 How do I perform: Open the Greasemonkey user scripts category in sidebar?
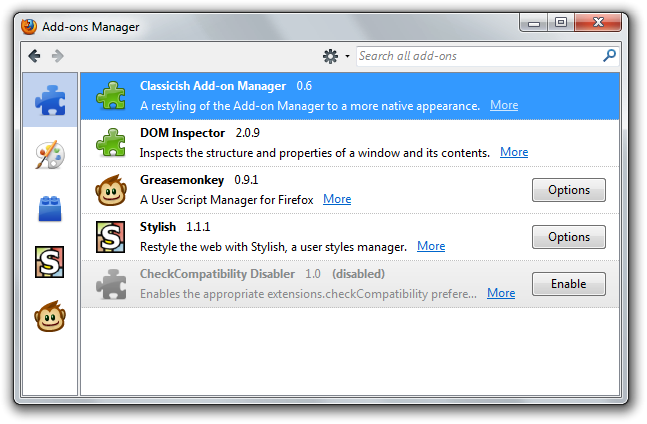50,316
